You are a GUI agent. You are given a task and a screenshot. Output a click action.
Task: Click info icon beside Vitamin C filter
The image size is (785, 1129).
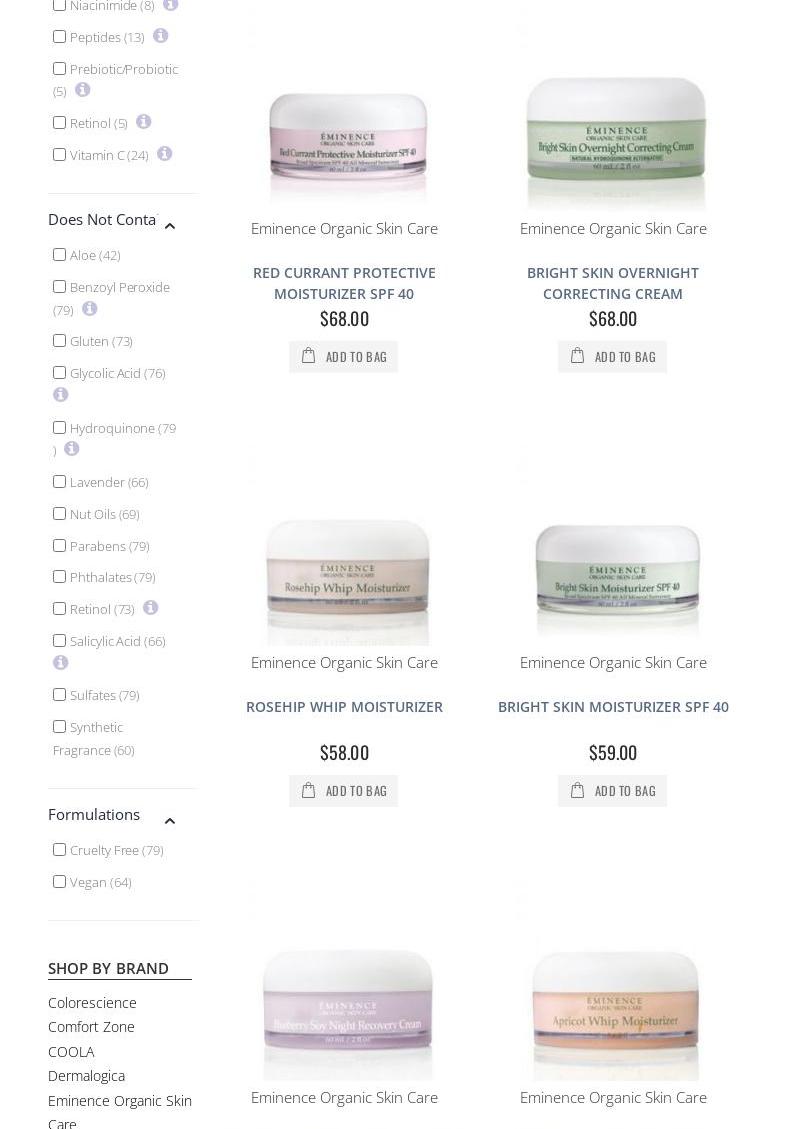pyautogui.click(x=164, y=153)
